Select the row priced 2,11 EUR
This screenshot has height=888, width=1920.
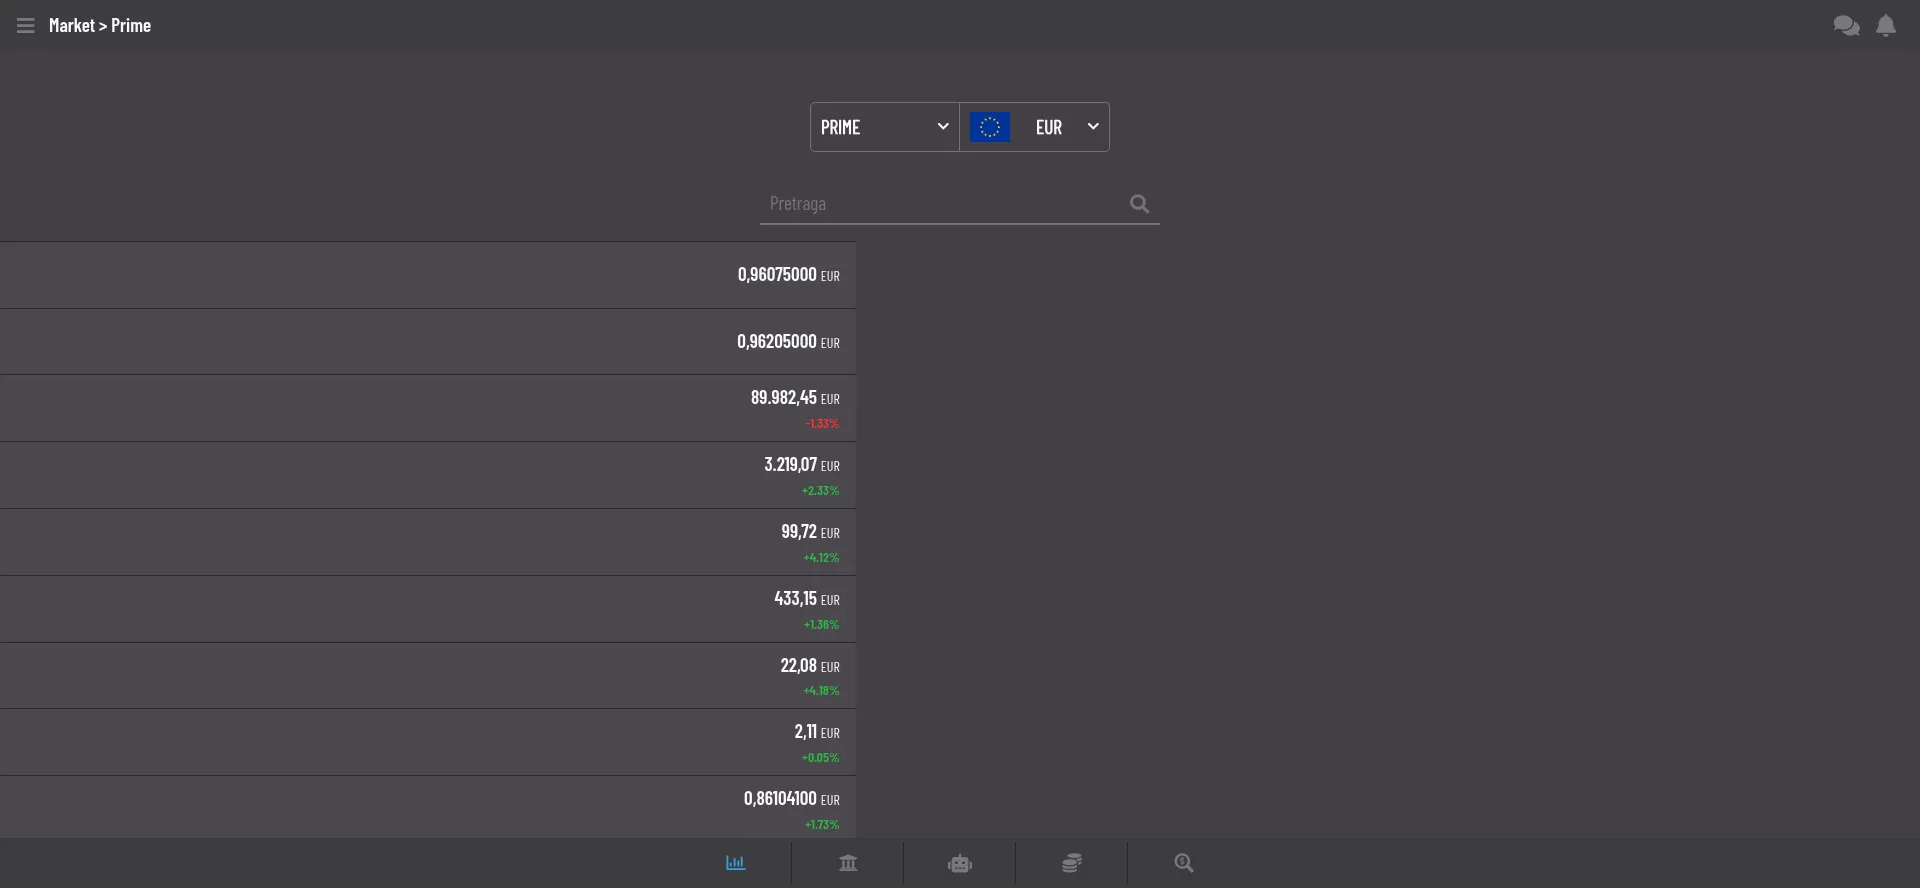coord(428,742)
